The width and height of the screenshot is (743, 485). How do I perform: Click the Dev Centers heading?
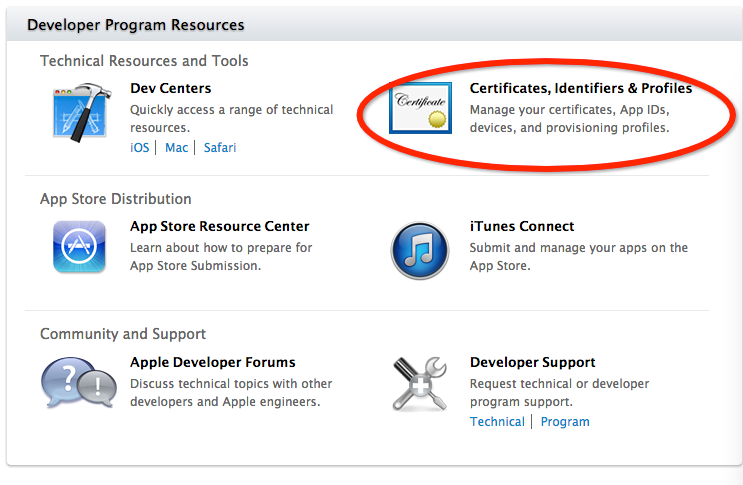pyautogui.click(x=170, y=89)
